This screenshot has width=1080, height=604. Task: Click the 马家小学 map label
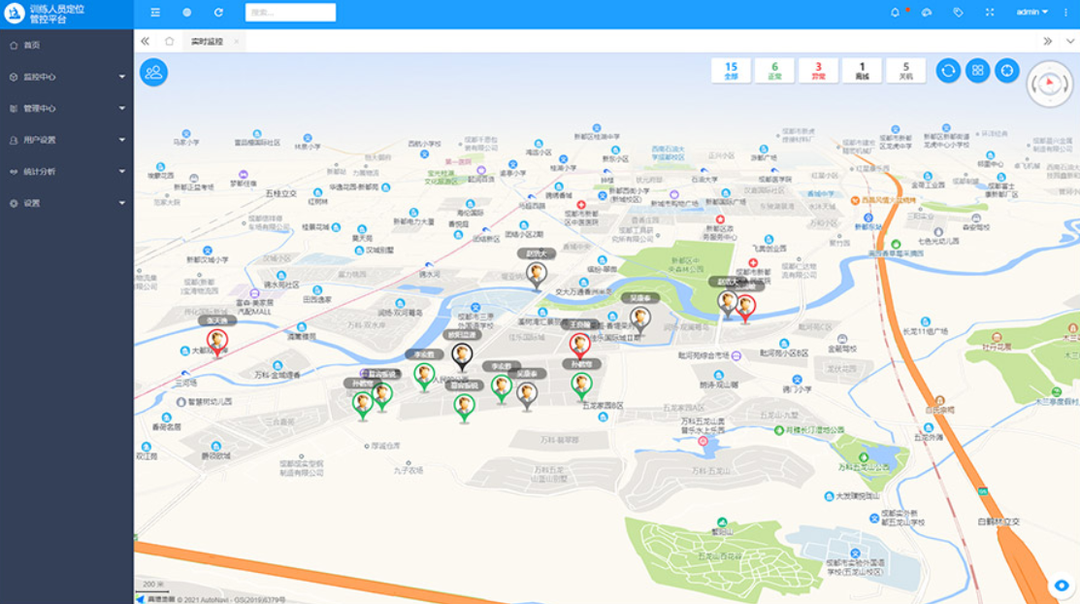point(186,143)
